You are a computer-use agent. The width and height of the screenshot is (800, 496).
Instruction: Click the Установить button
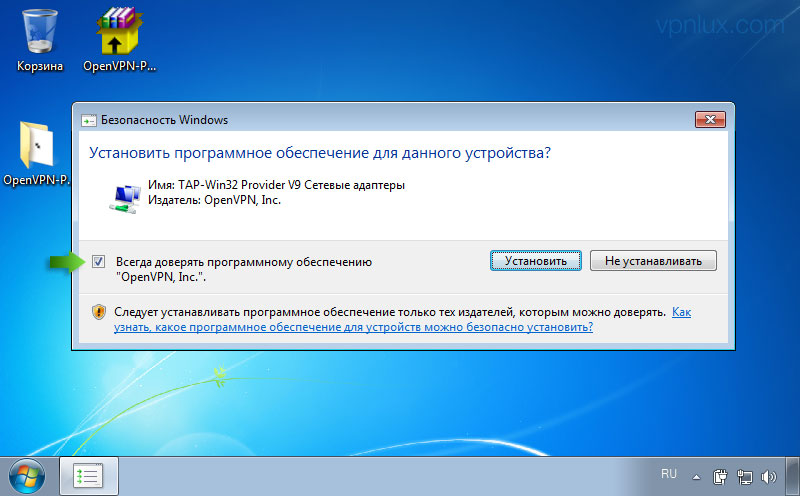click(536, 261)
